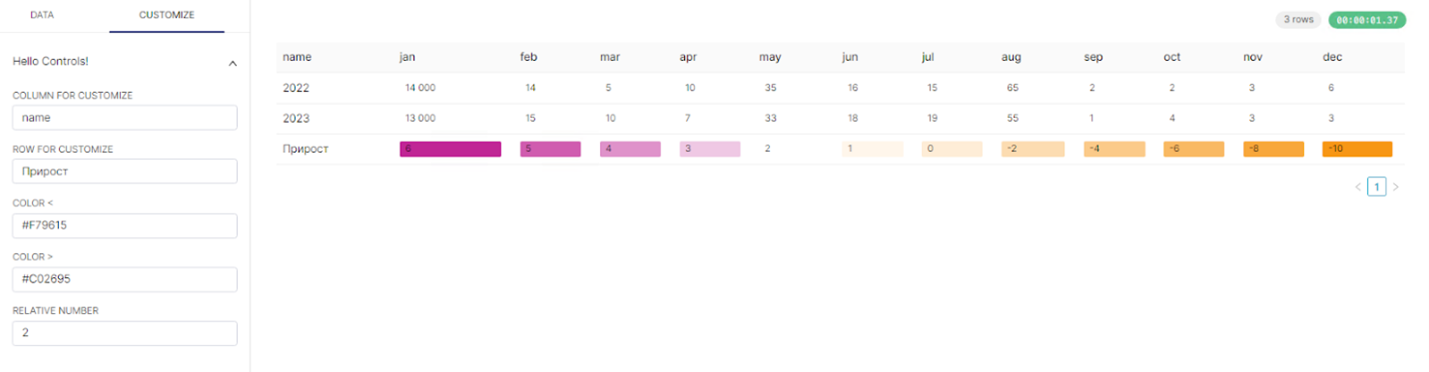Edit the COLOR > hex value field

tap(125, 279)
